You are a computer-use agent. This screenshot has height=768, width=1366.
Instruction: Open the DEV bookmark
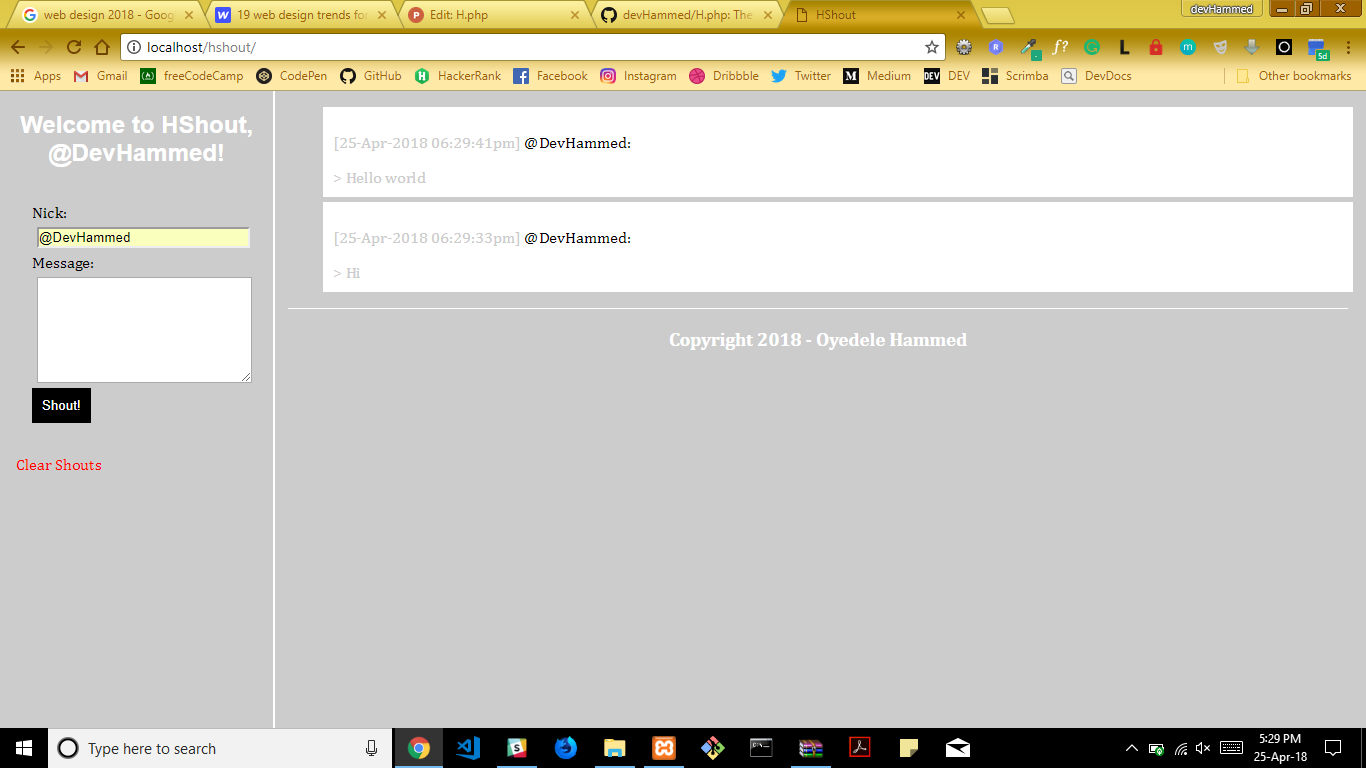947,76
